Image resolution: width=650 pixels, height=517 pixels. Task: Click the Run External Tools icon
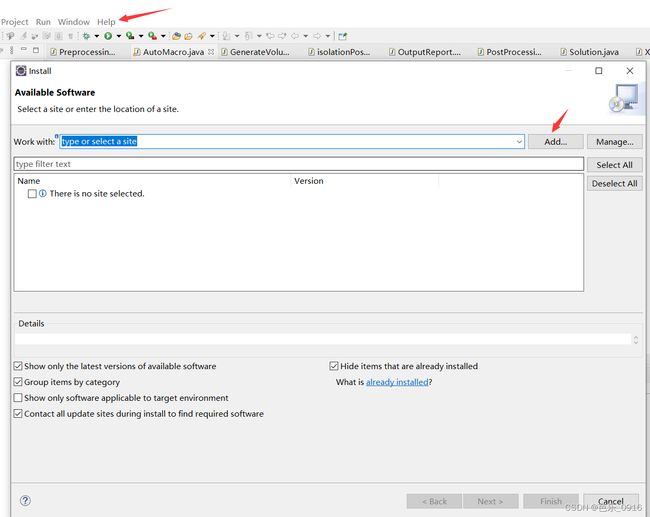152,36
